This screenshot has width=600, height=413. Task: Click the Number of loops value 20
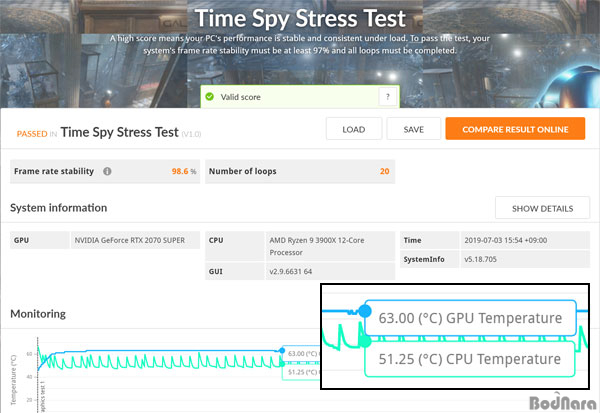point(385,171)
